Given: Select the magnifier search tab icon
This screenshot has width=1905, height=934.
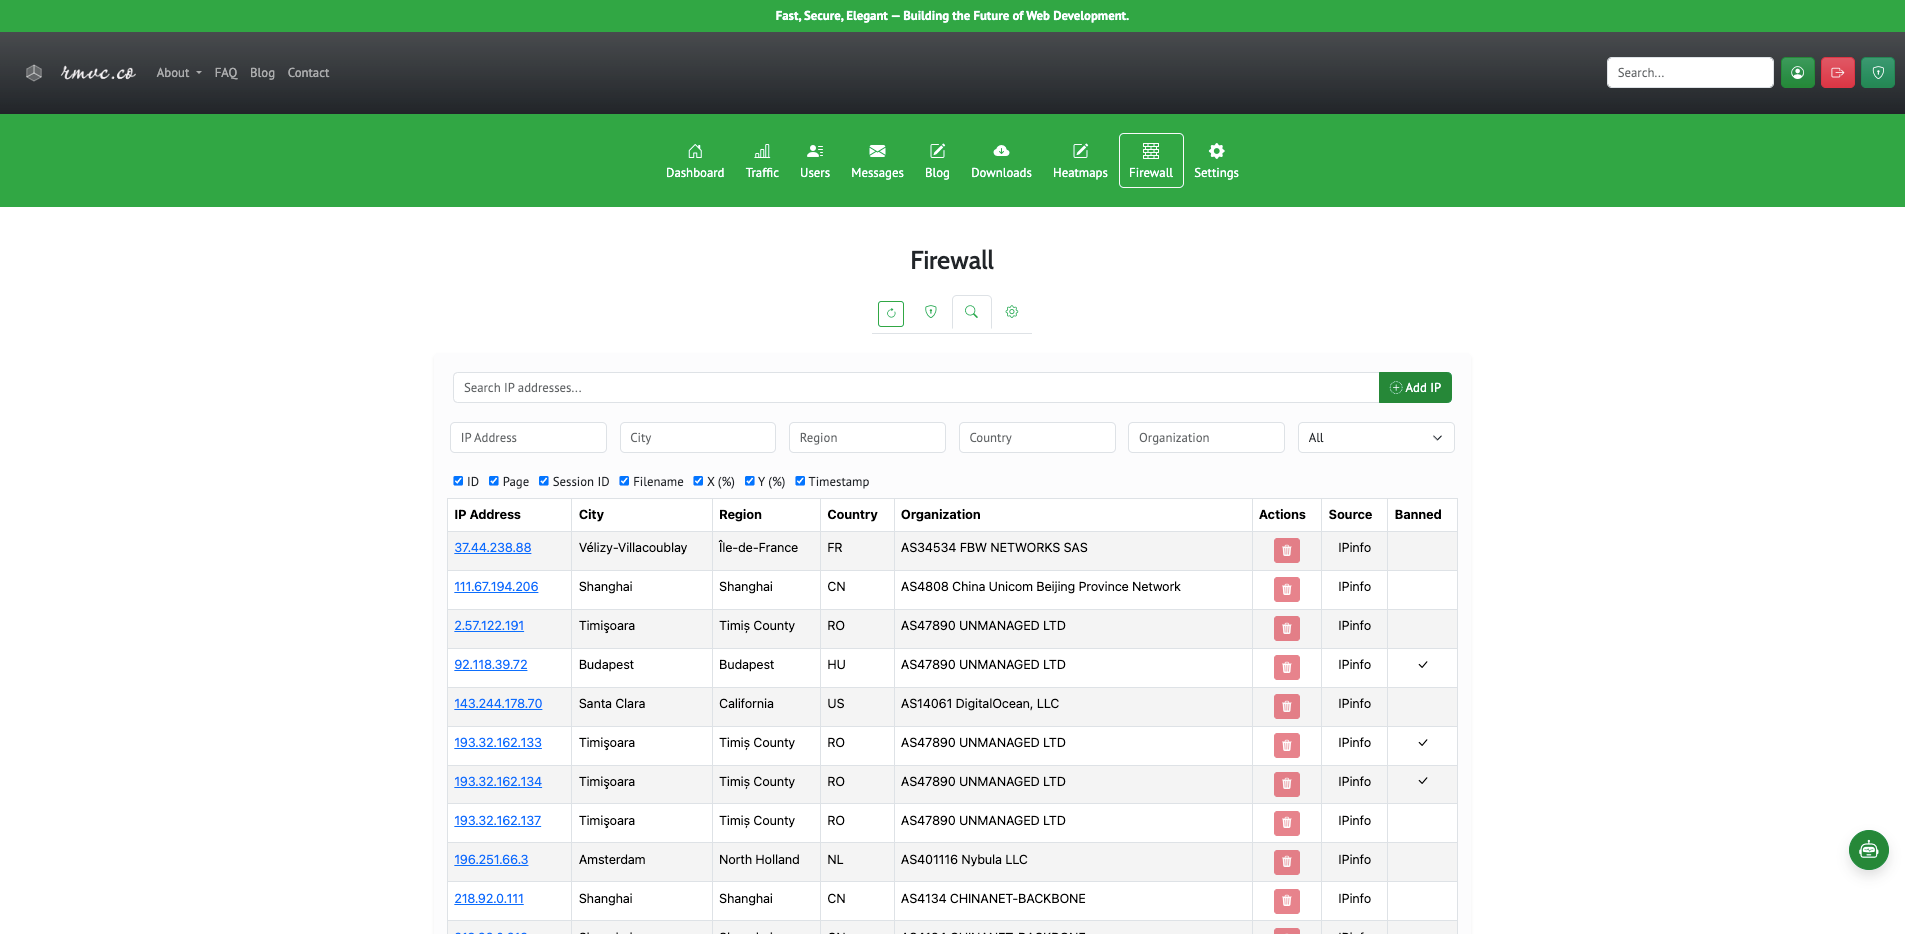Looking at the screenshot, I should click(971, 312).
